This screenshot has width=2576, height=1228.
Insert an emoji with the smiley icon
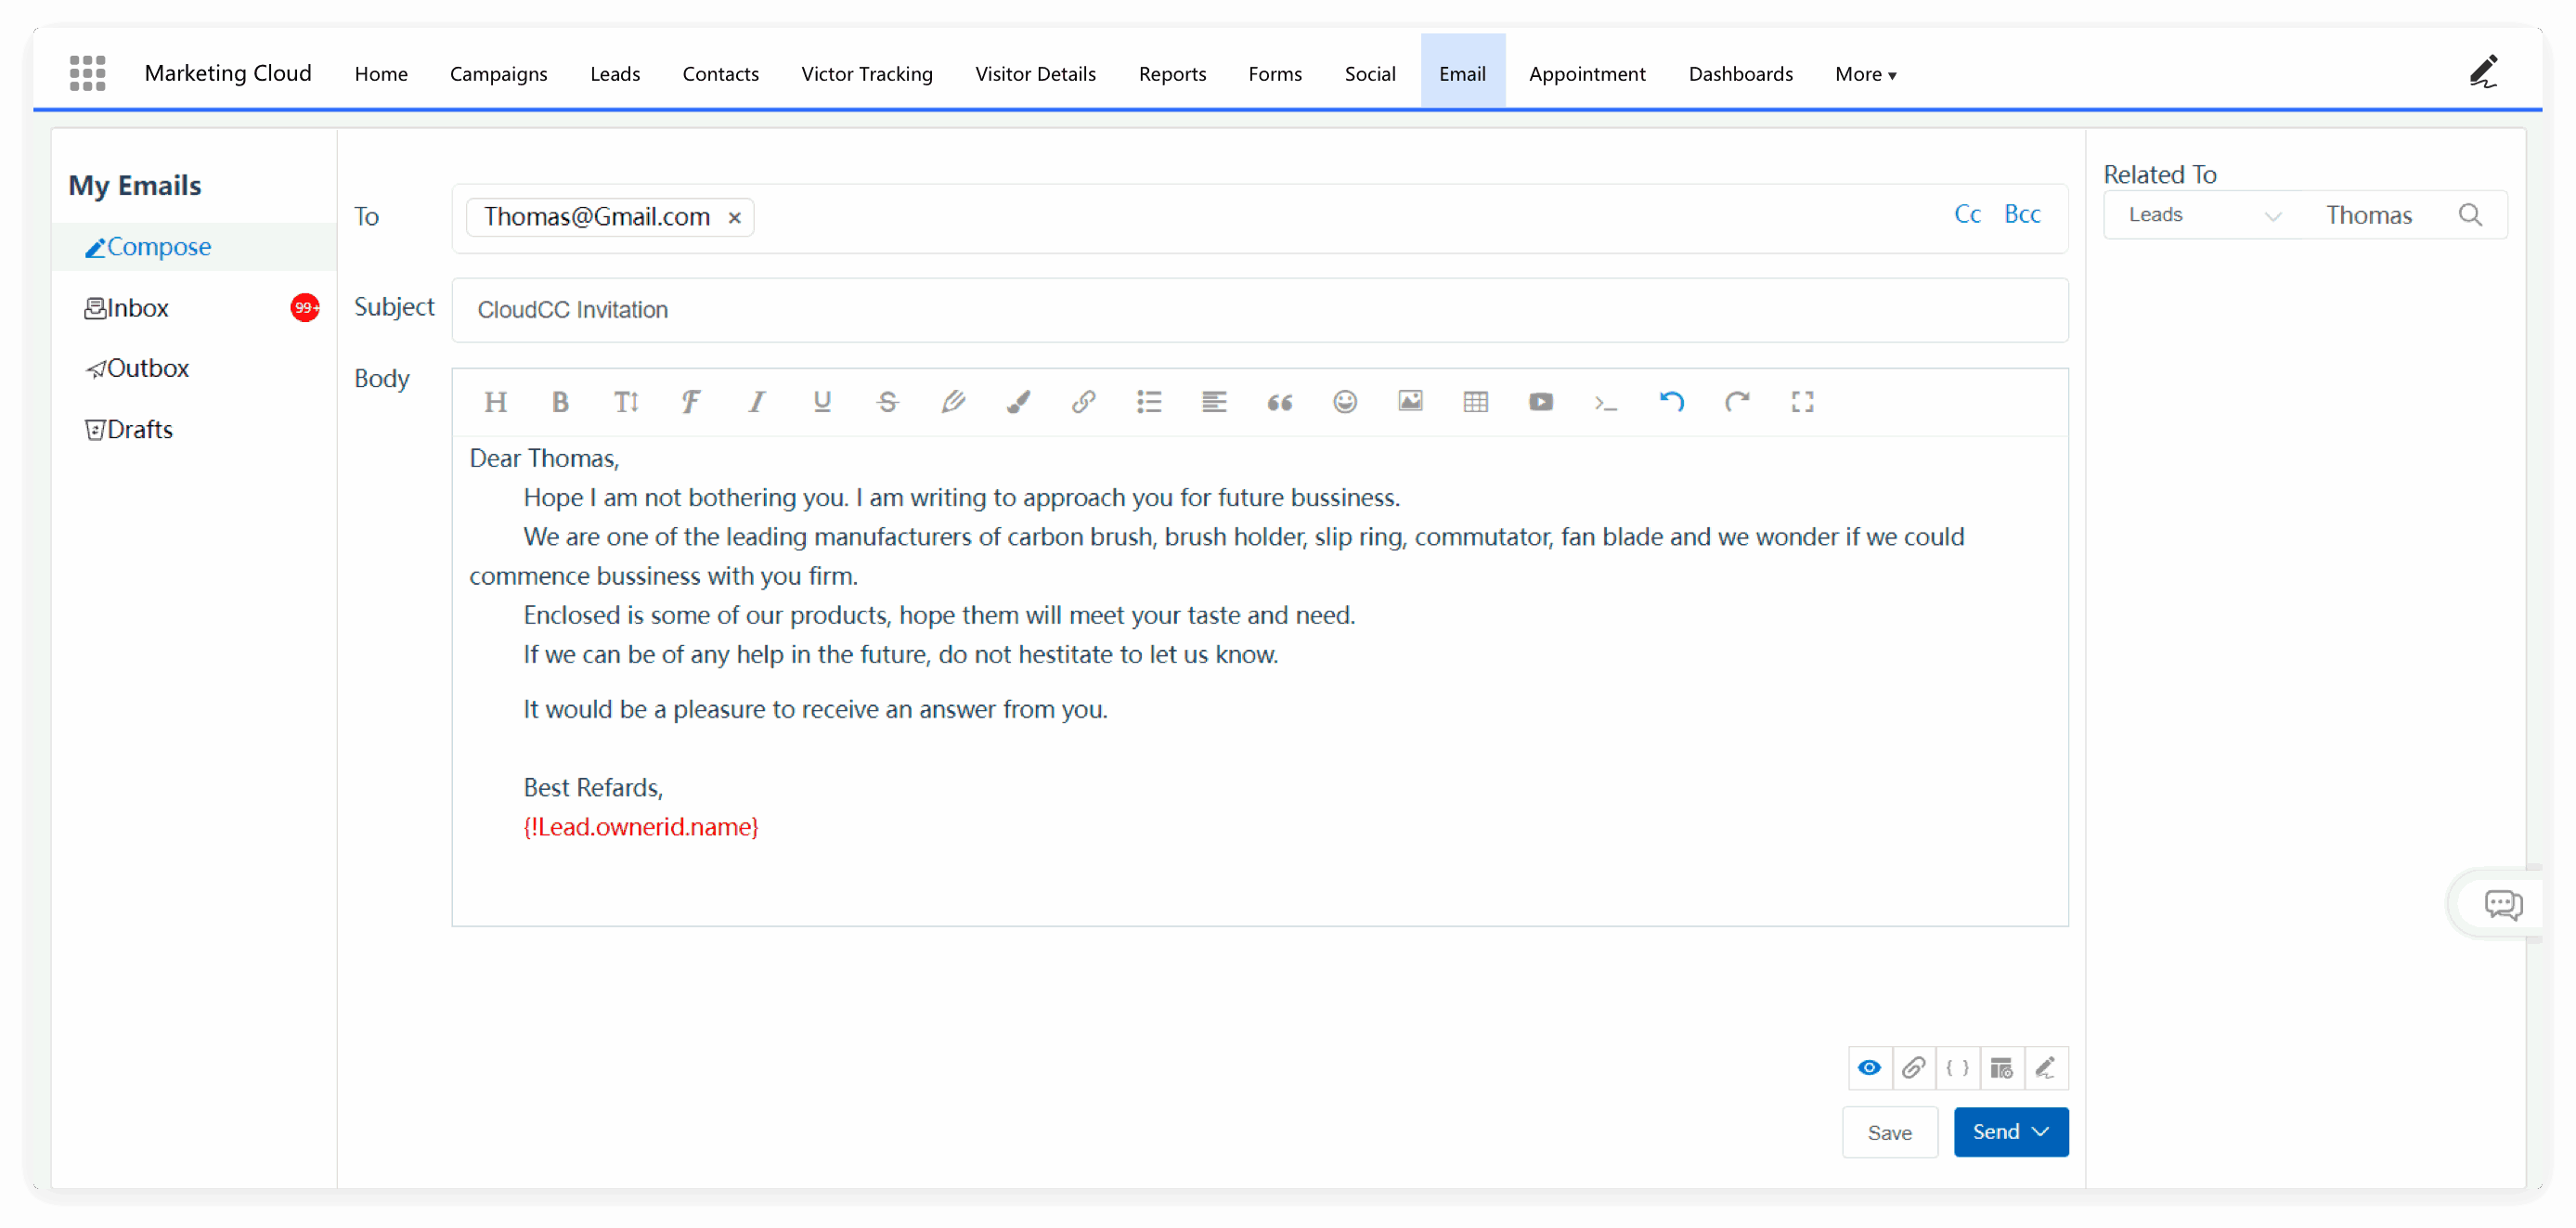point(1345,402)
